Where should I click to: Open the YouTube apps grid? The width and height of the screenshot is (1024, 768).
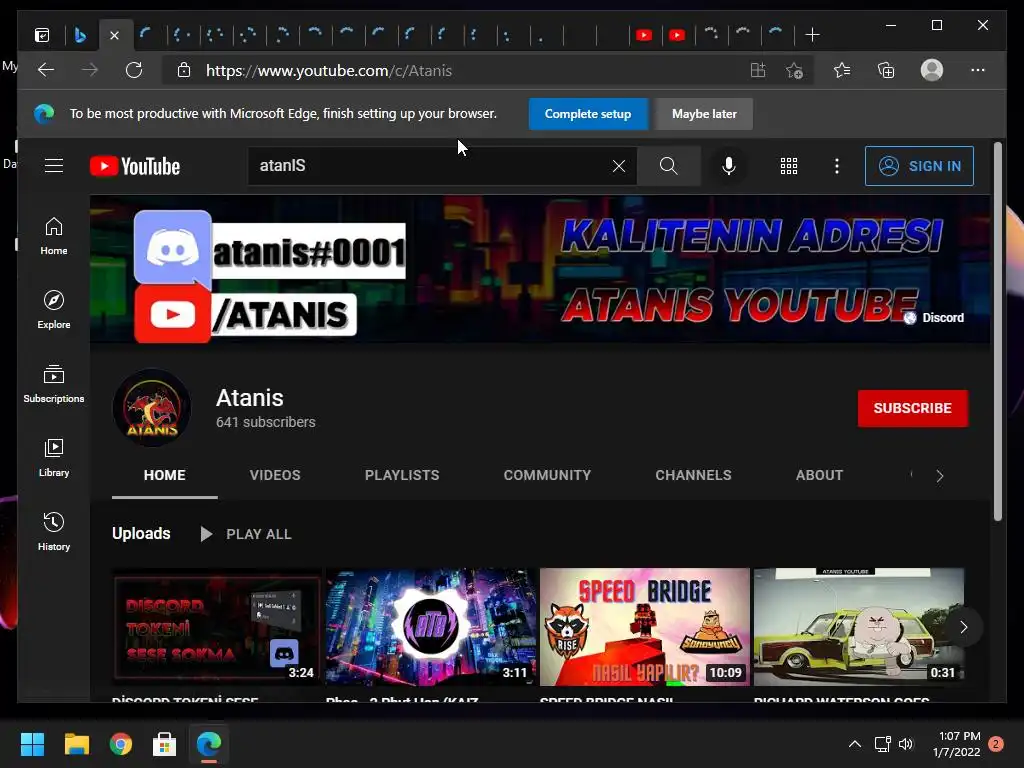point(789,166)
